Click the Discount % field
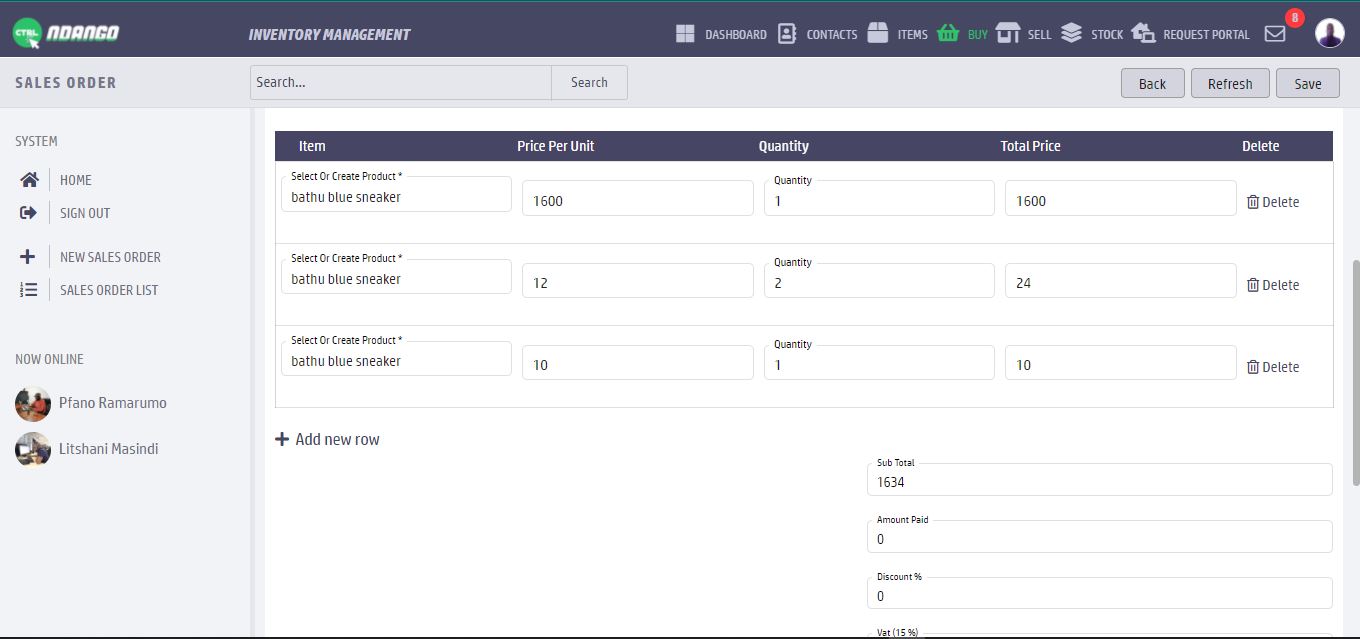The image size is (1360, 639). (1099, 595)
